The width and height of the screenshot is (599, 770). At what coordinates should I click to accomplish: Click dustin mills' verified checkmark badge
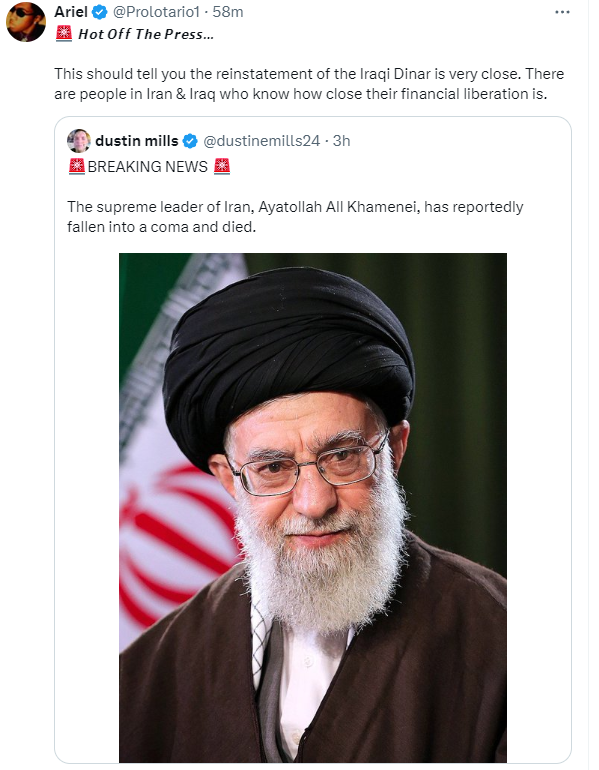click(x=190, y=141)
